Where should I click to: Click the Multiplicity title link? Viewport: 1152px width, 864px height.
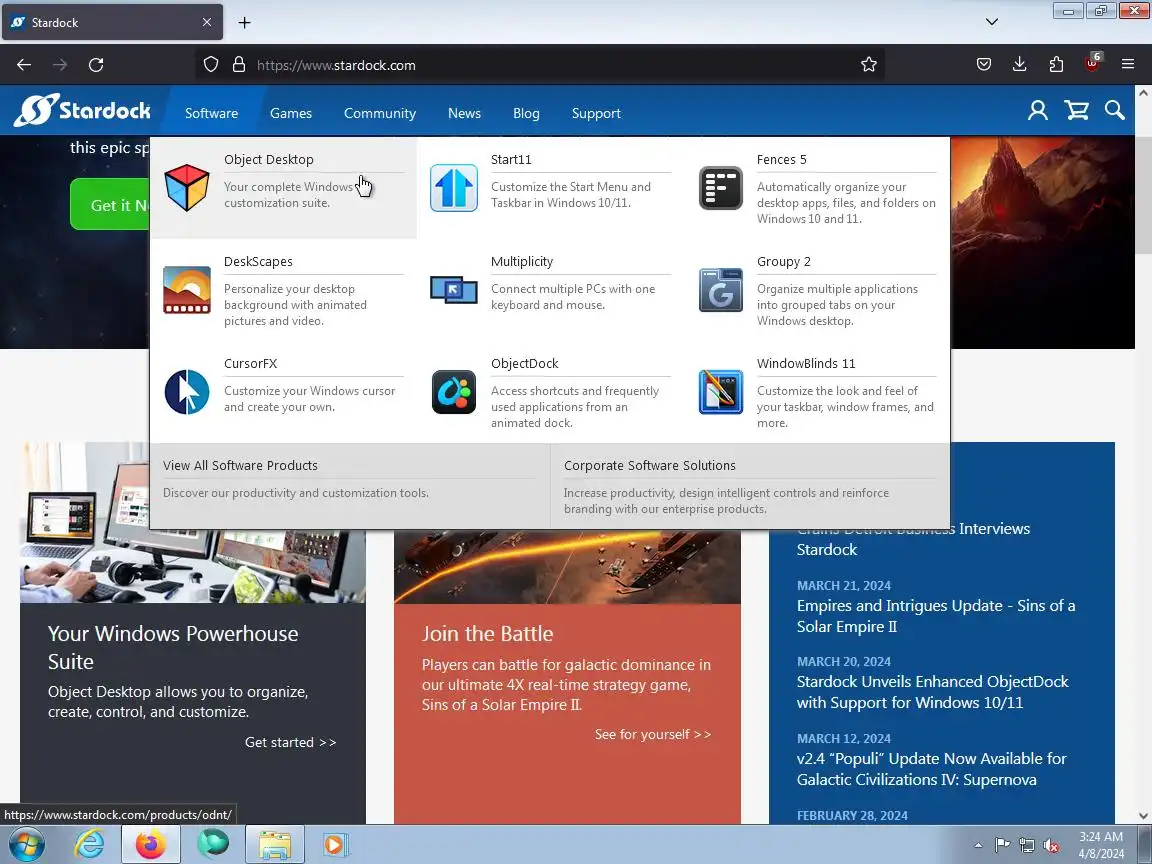522,262
